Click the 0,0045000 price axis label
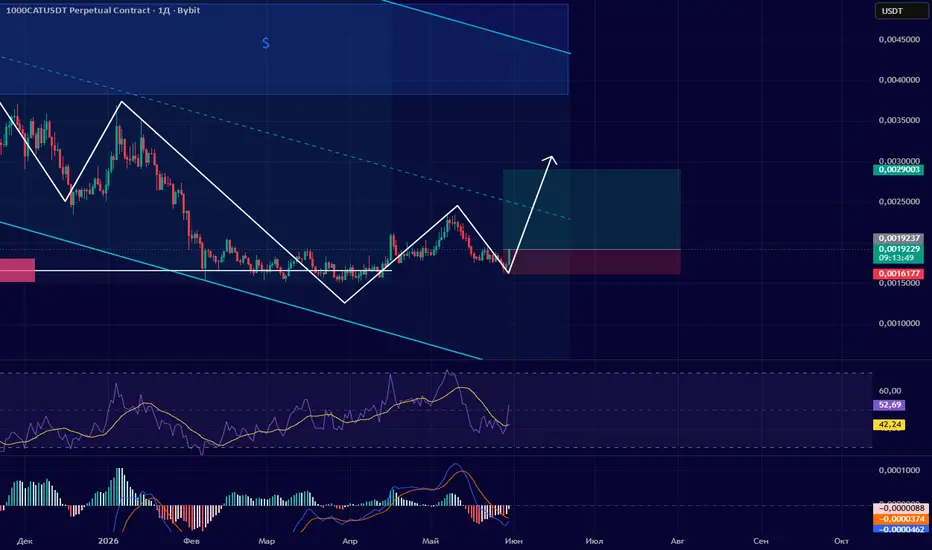932x550 pixels. pyautogui.click(x=899, y=39)
